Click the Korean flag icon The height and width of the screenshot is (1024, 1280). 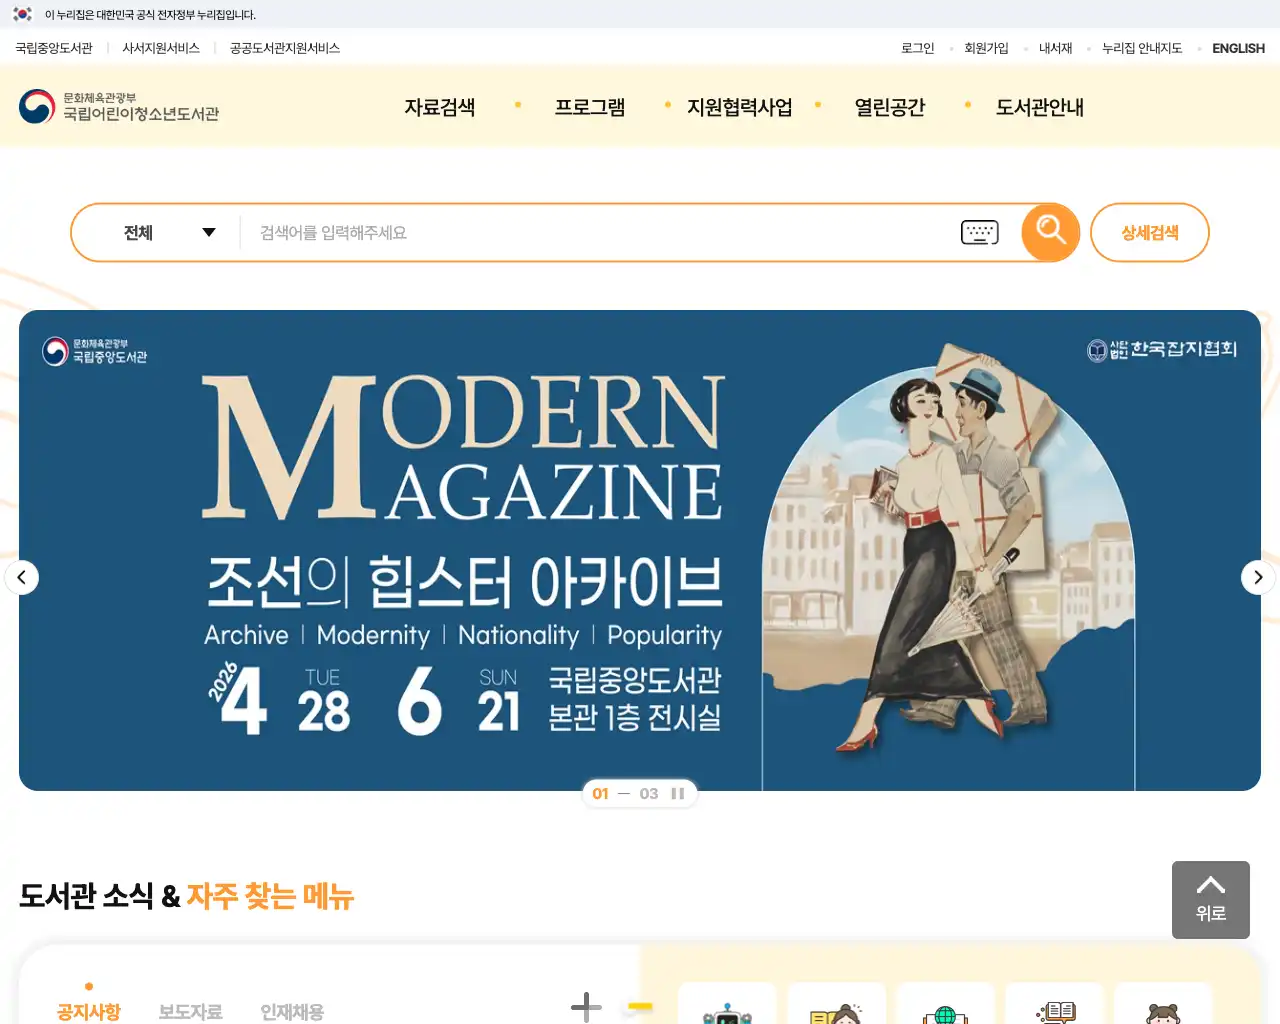[x=23, y=14]
